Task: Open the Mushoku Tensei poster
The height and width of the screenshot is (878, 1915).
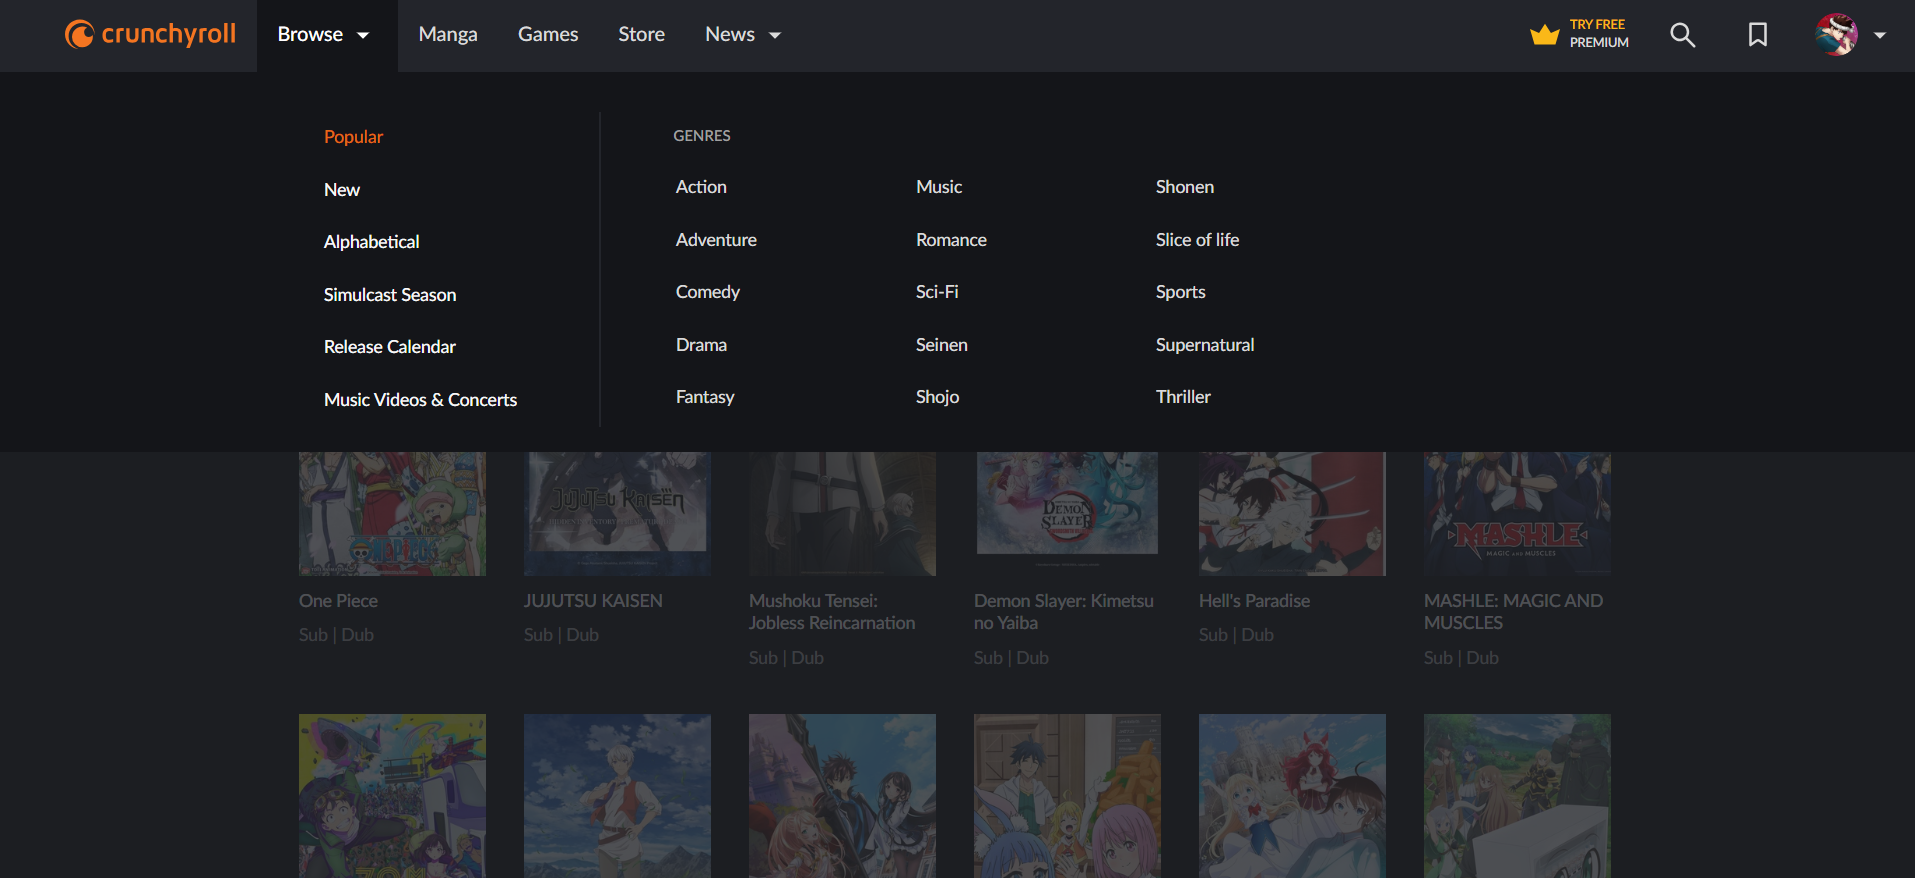Action: [x=842, y=514]
